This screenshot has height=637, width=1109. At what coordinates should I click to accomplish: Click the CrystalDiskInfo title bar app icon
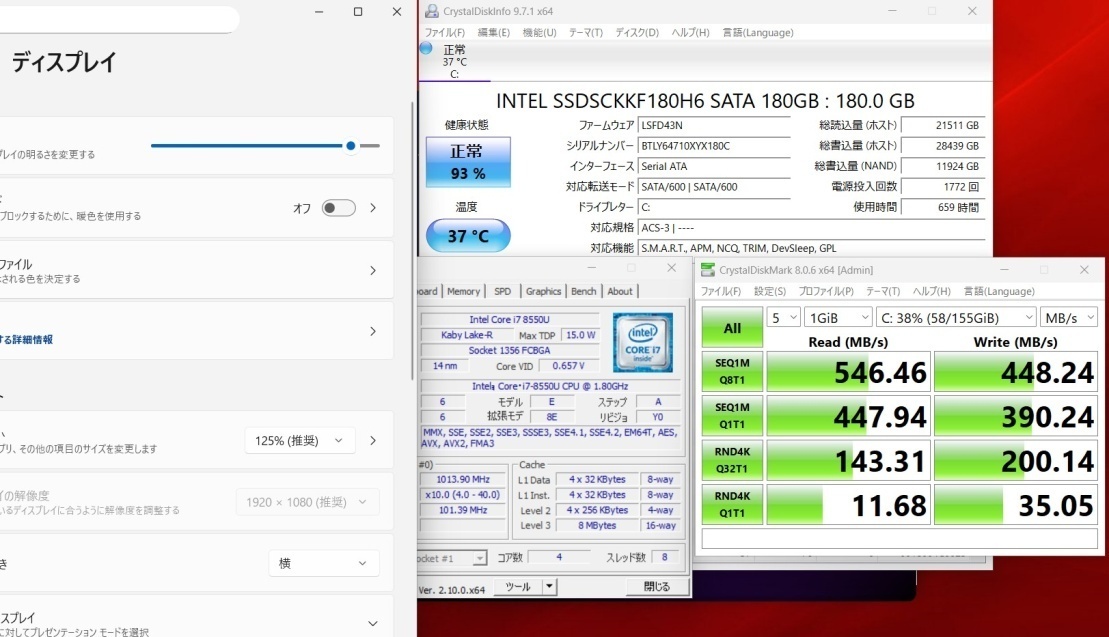431,11
